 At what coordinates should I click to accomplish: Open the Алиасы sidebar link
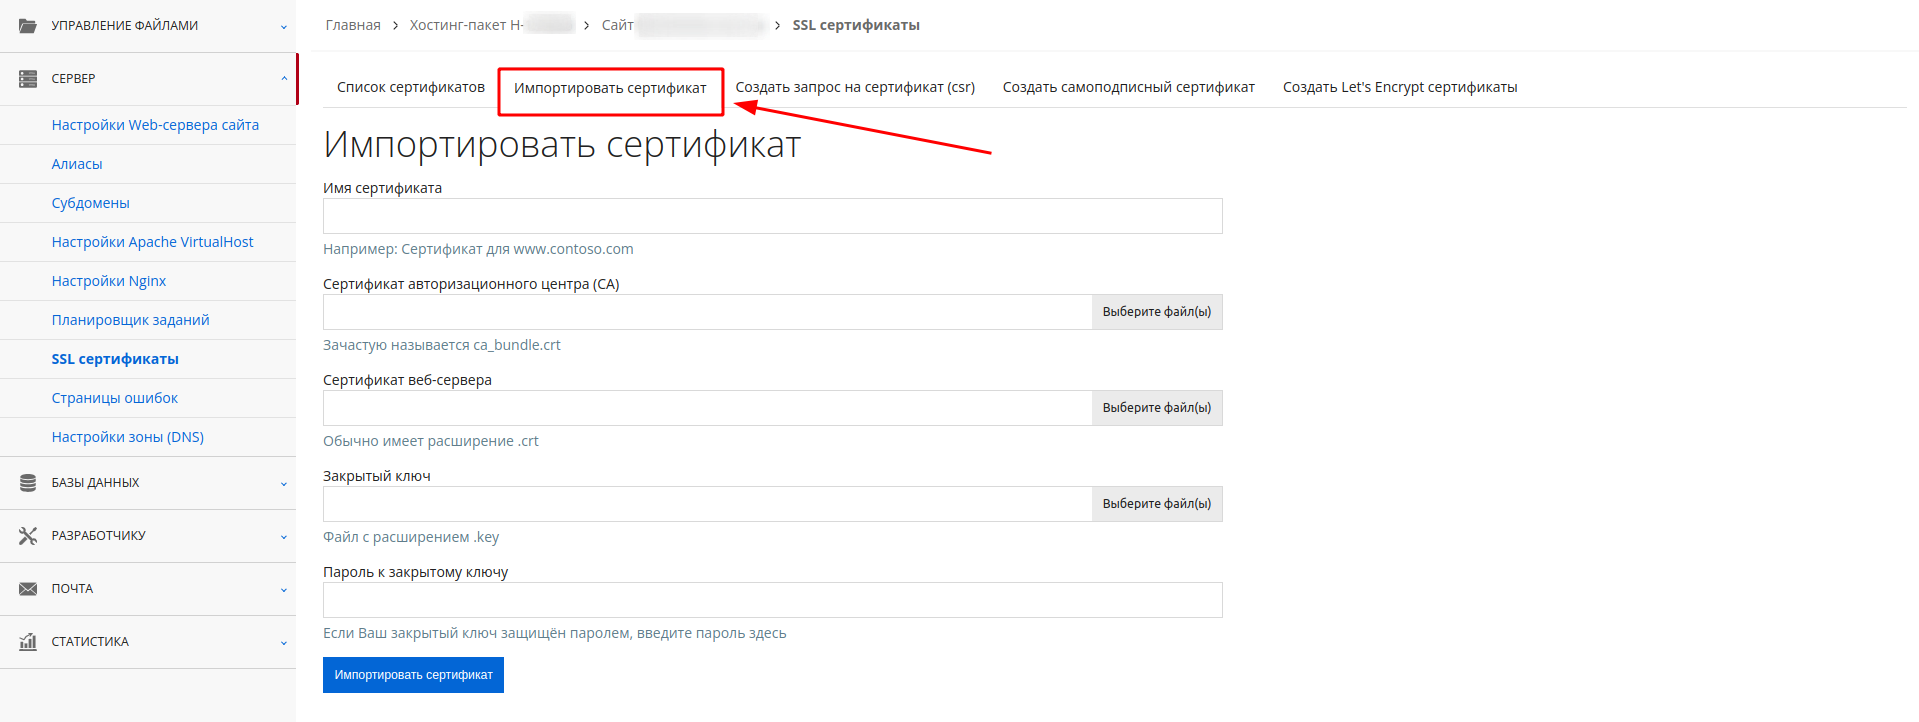click(x=77, y=164)
